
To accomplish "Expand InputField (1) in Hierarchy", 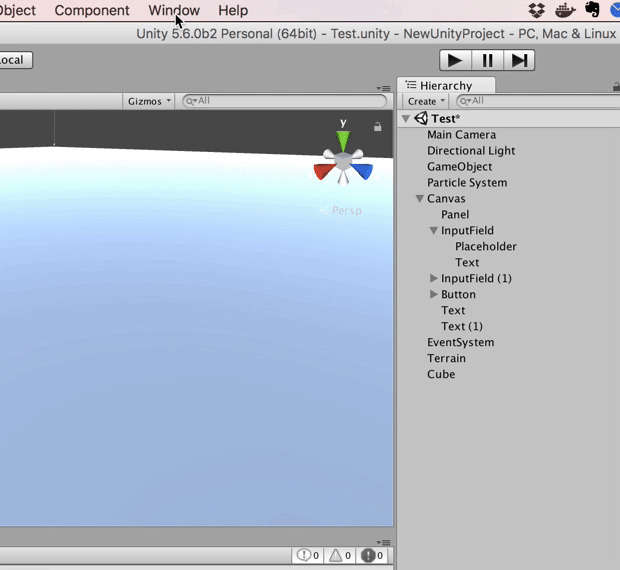I will pos(433,278).
